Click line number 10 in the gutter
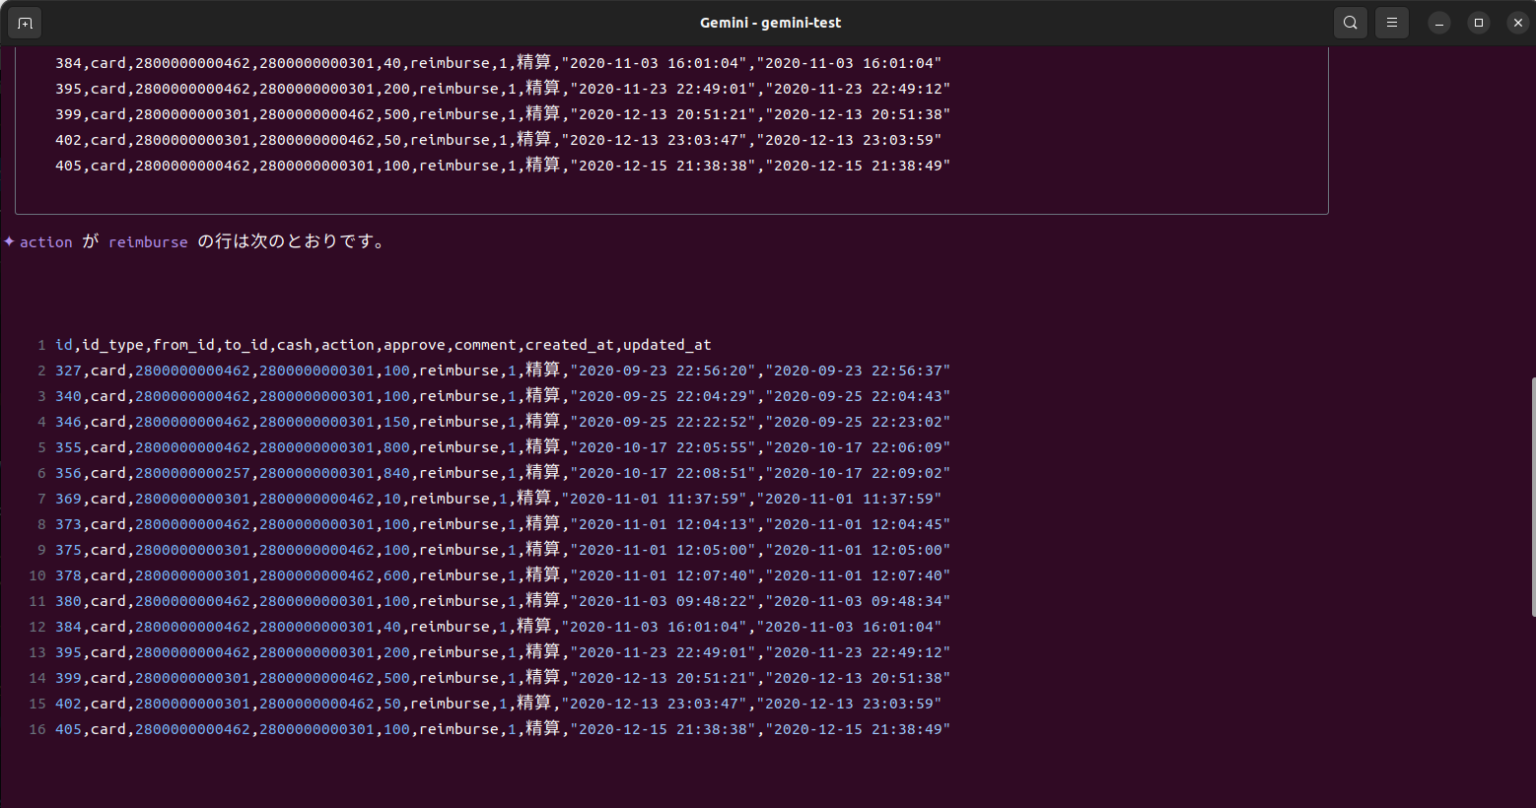 coord(36,575)
